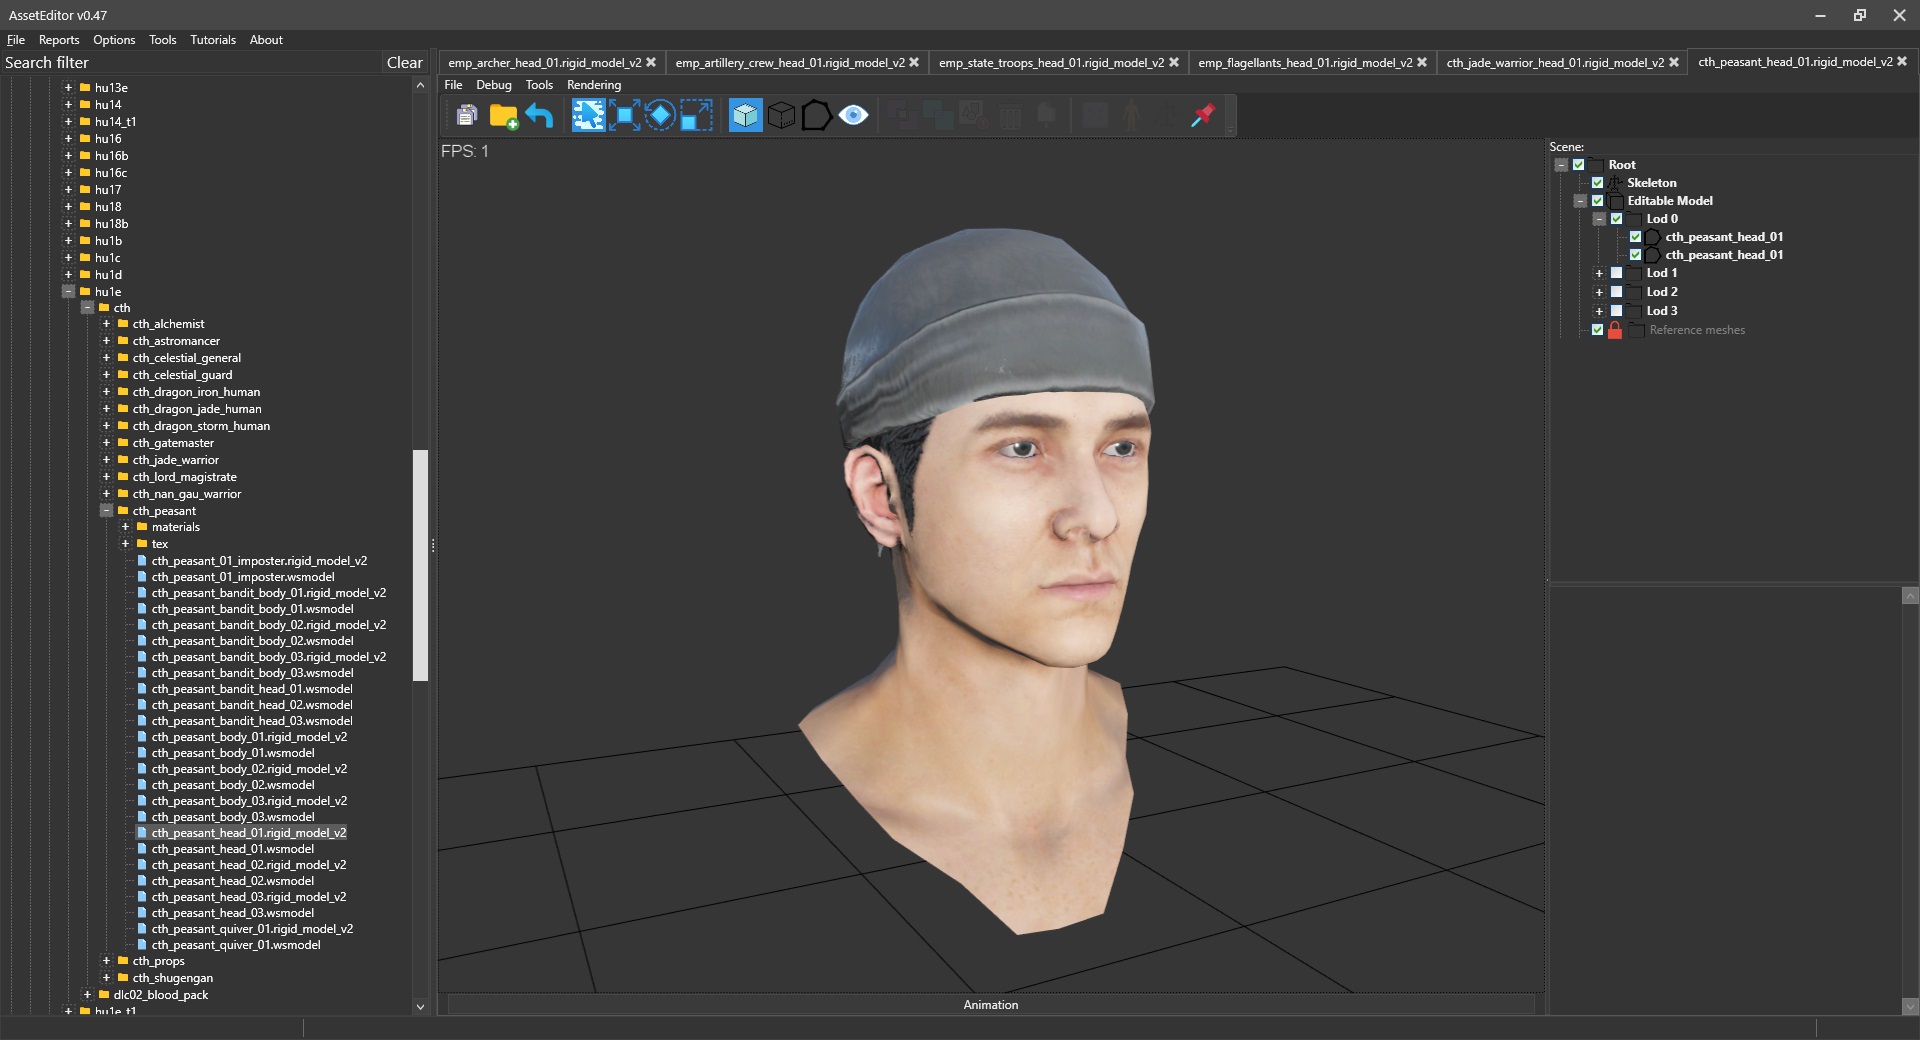Open the Rendering menu
Viewport: 1920px width, 1040px height.
coord(593,85)
